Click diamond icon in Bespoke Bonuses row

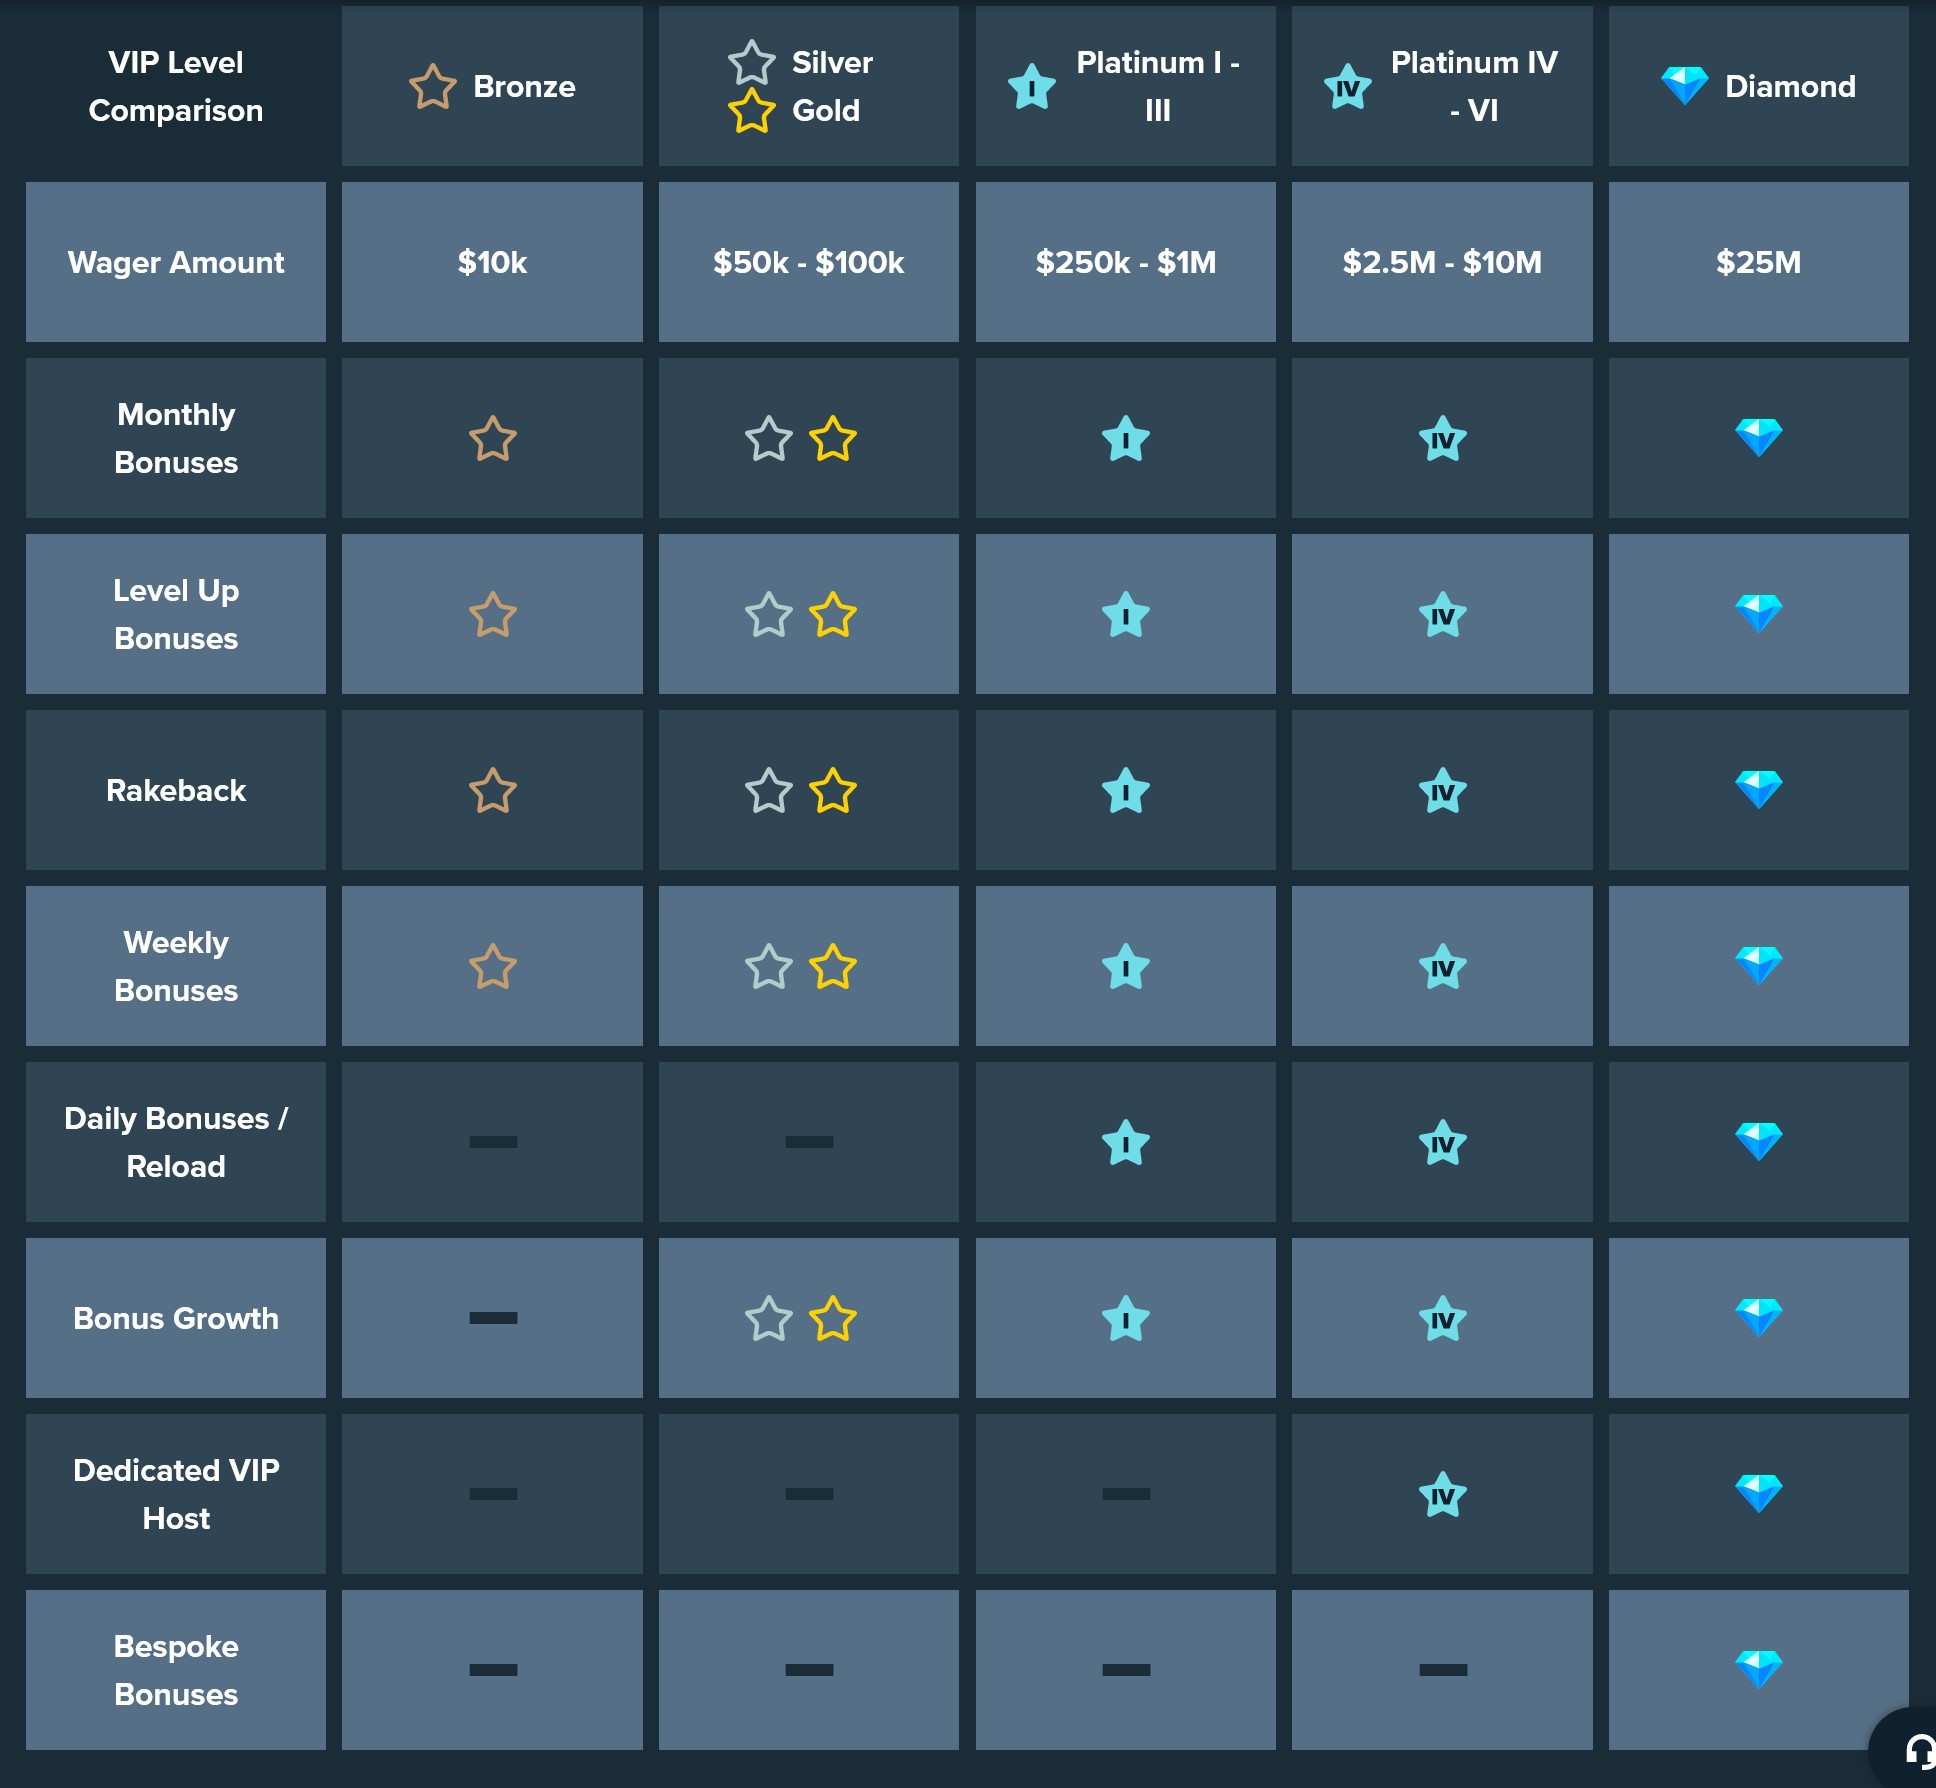pos(1758,1669)
